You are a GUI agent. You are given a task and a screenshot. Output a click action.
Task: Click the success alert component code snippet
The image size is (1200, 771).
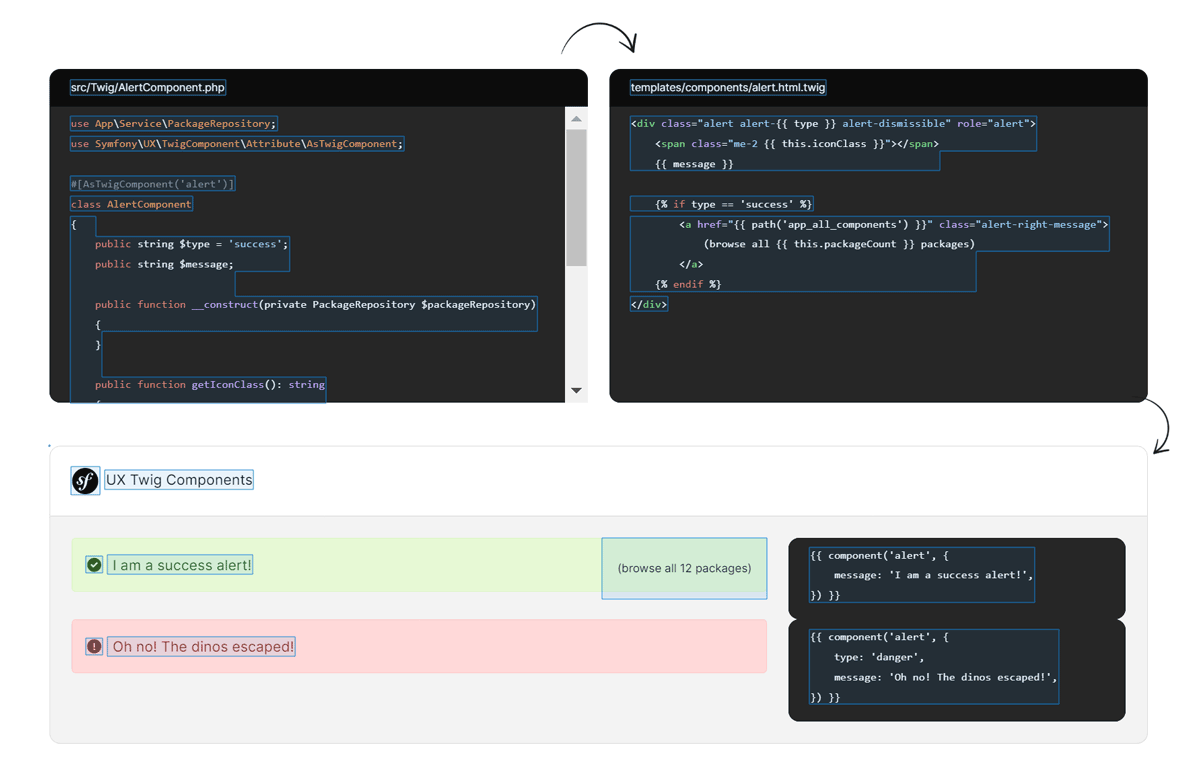point(920,575)
